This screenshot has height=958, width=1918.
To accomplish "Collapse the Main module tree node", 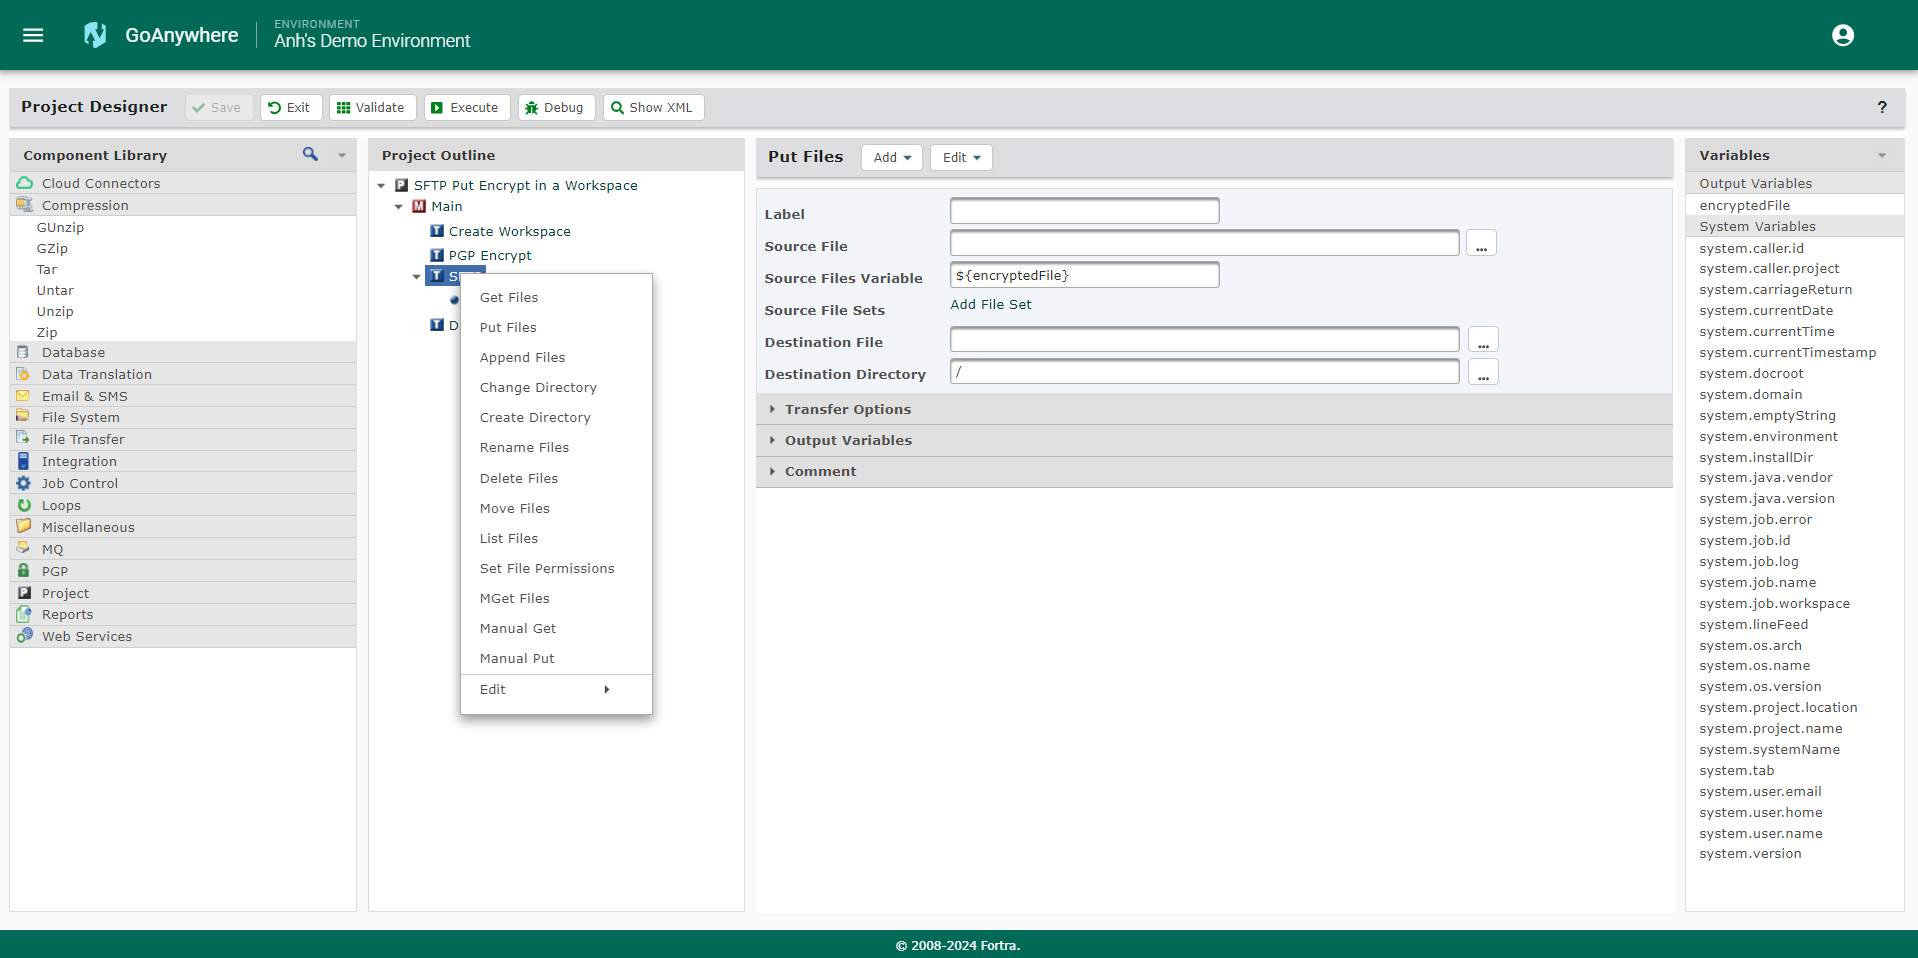I will tap(398, 207).
